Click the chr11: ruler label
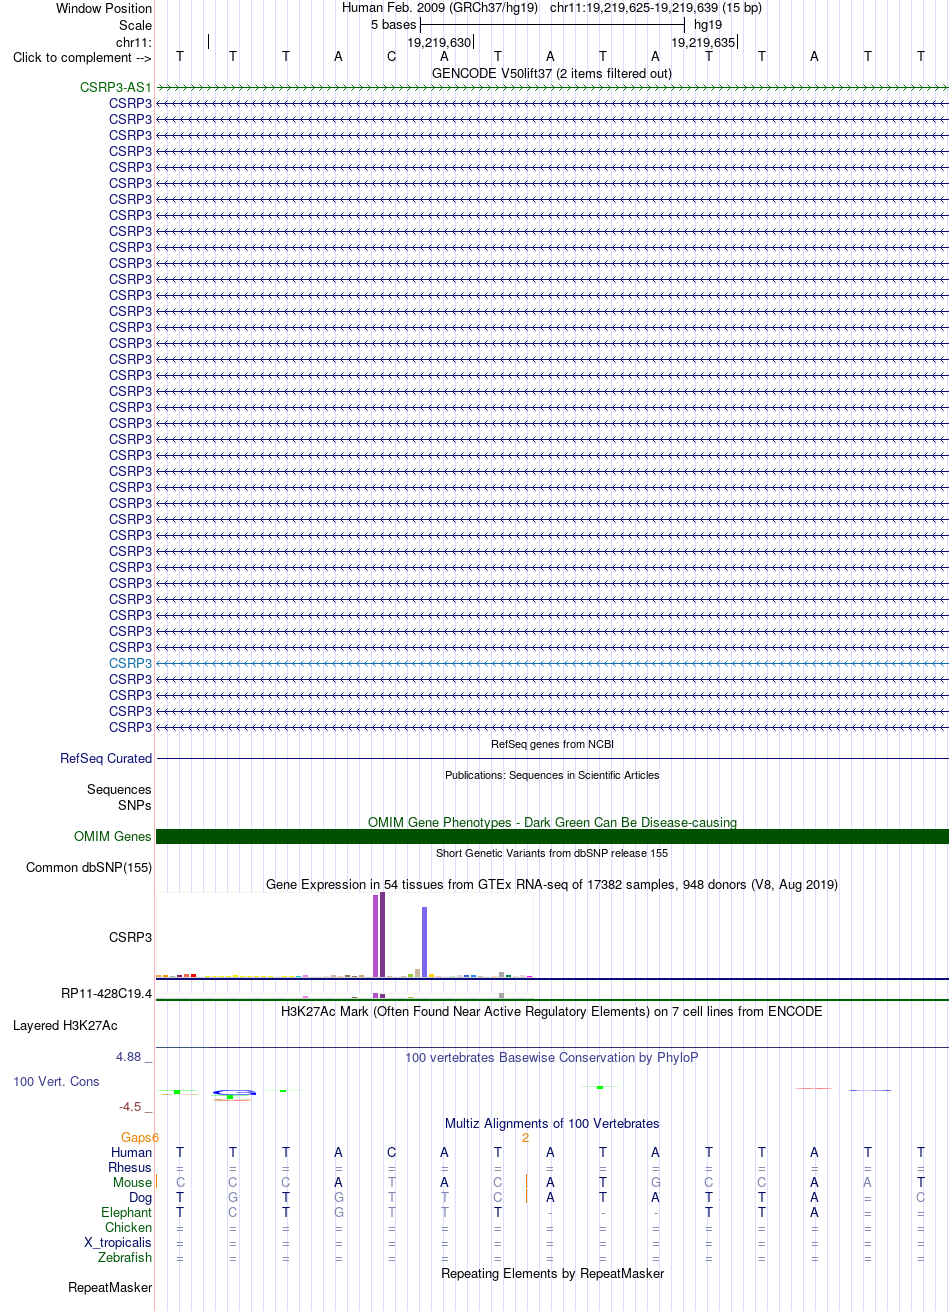 134,43
